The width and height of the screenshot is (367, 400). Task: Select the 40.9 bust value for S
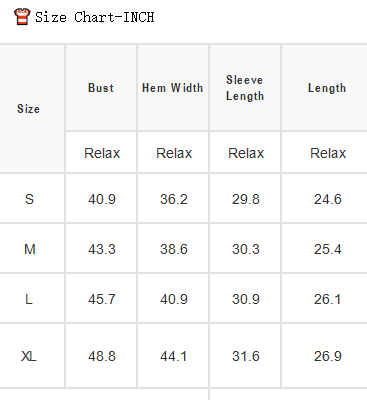[102, 199]
